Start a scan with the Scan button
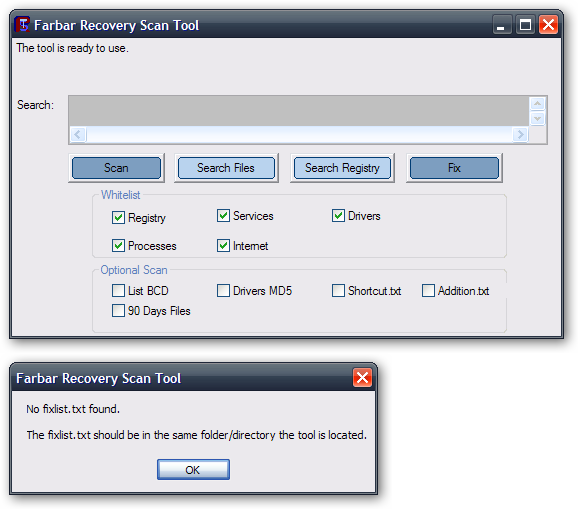Image resolution: width=578 pixels, height=509 pixels. tap(116, 168)
